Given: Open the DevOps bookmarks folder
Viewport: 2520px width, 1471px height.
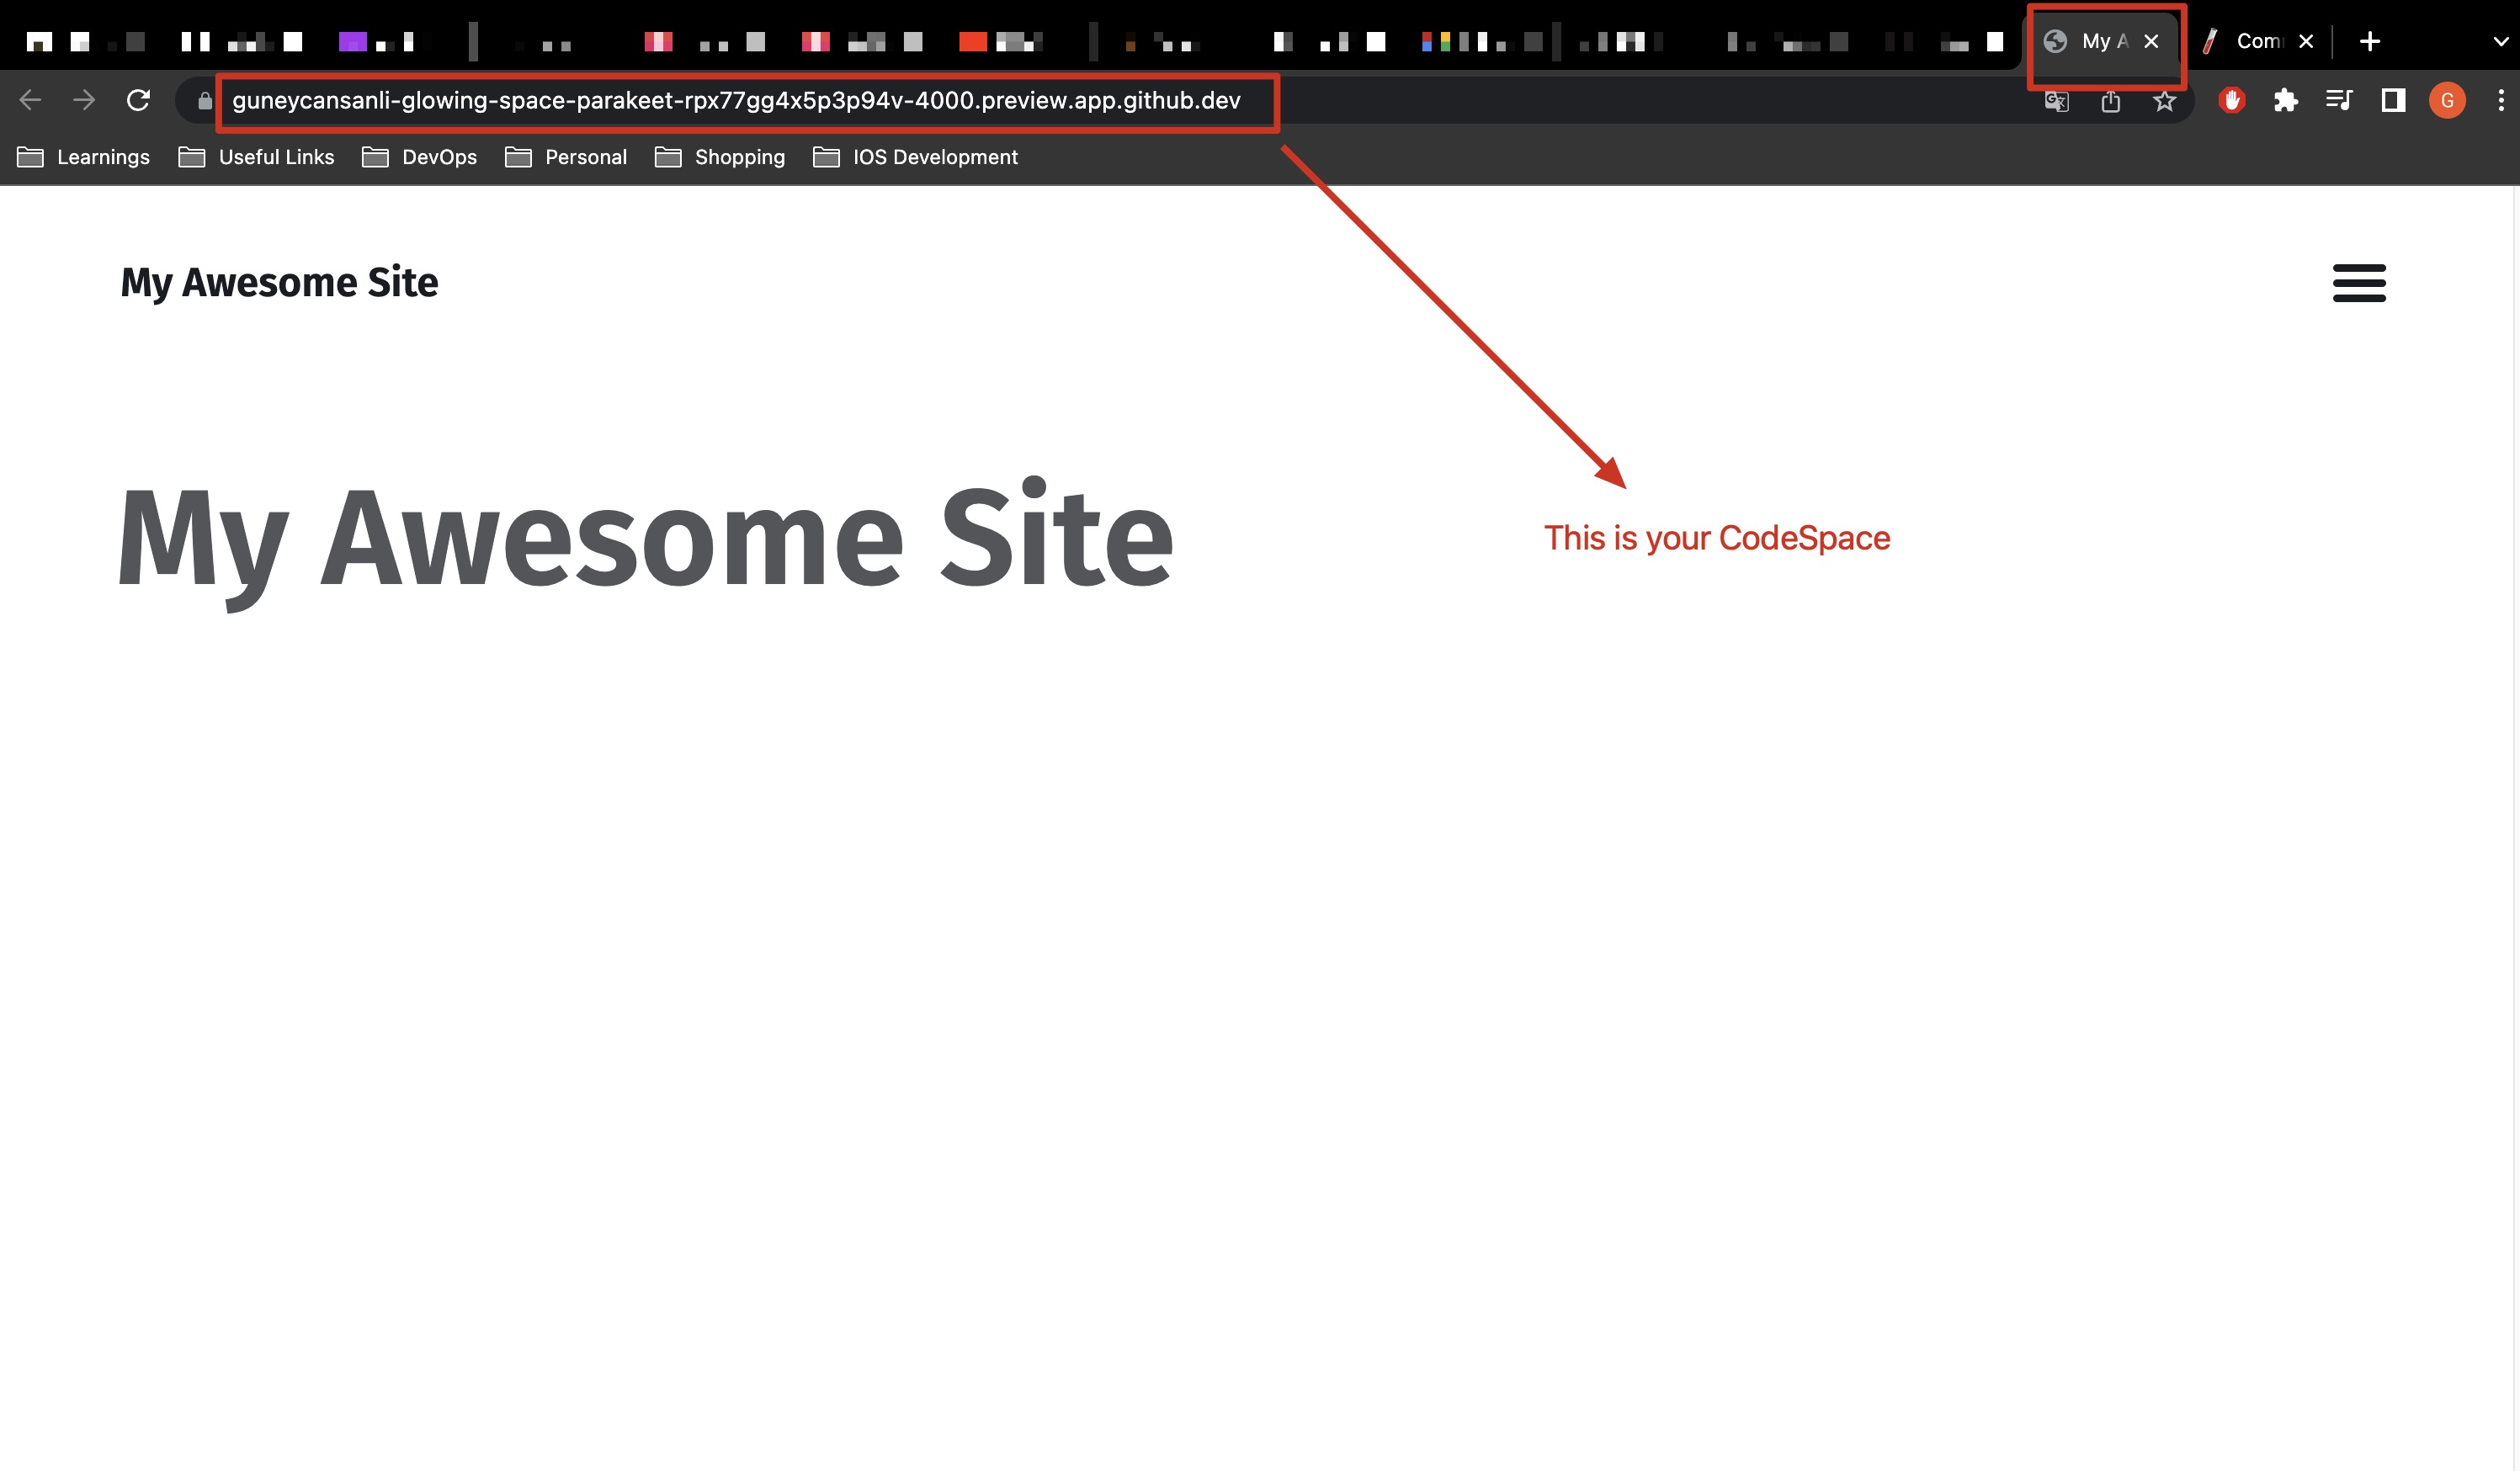Looking at the screenshot, I should [x=420, y=157].
